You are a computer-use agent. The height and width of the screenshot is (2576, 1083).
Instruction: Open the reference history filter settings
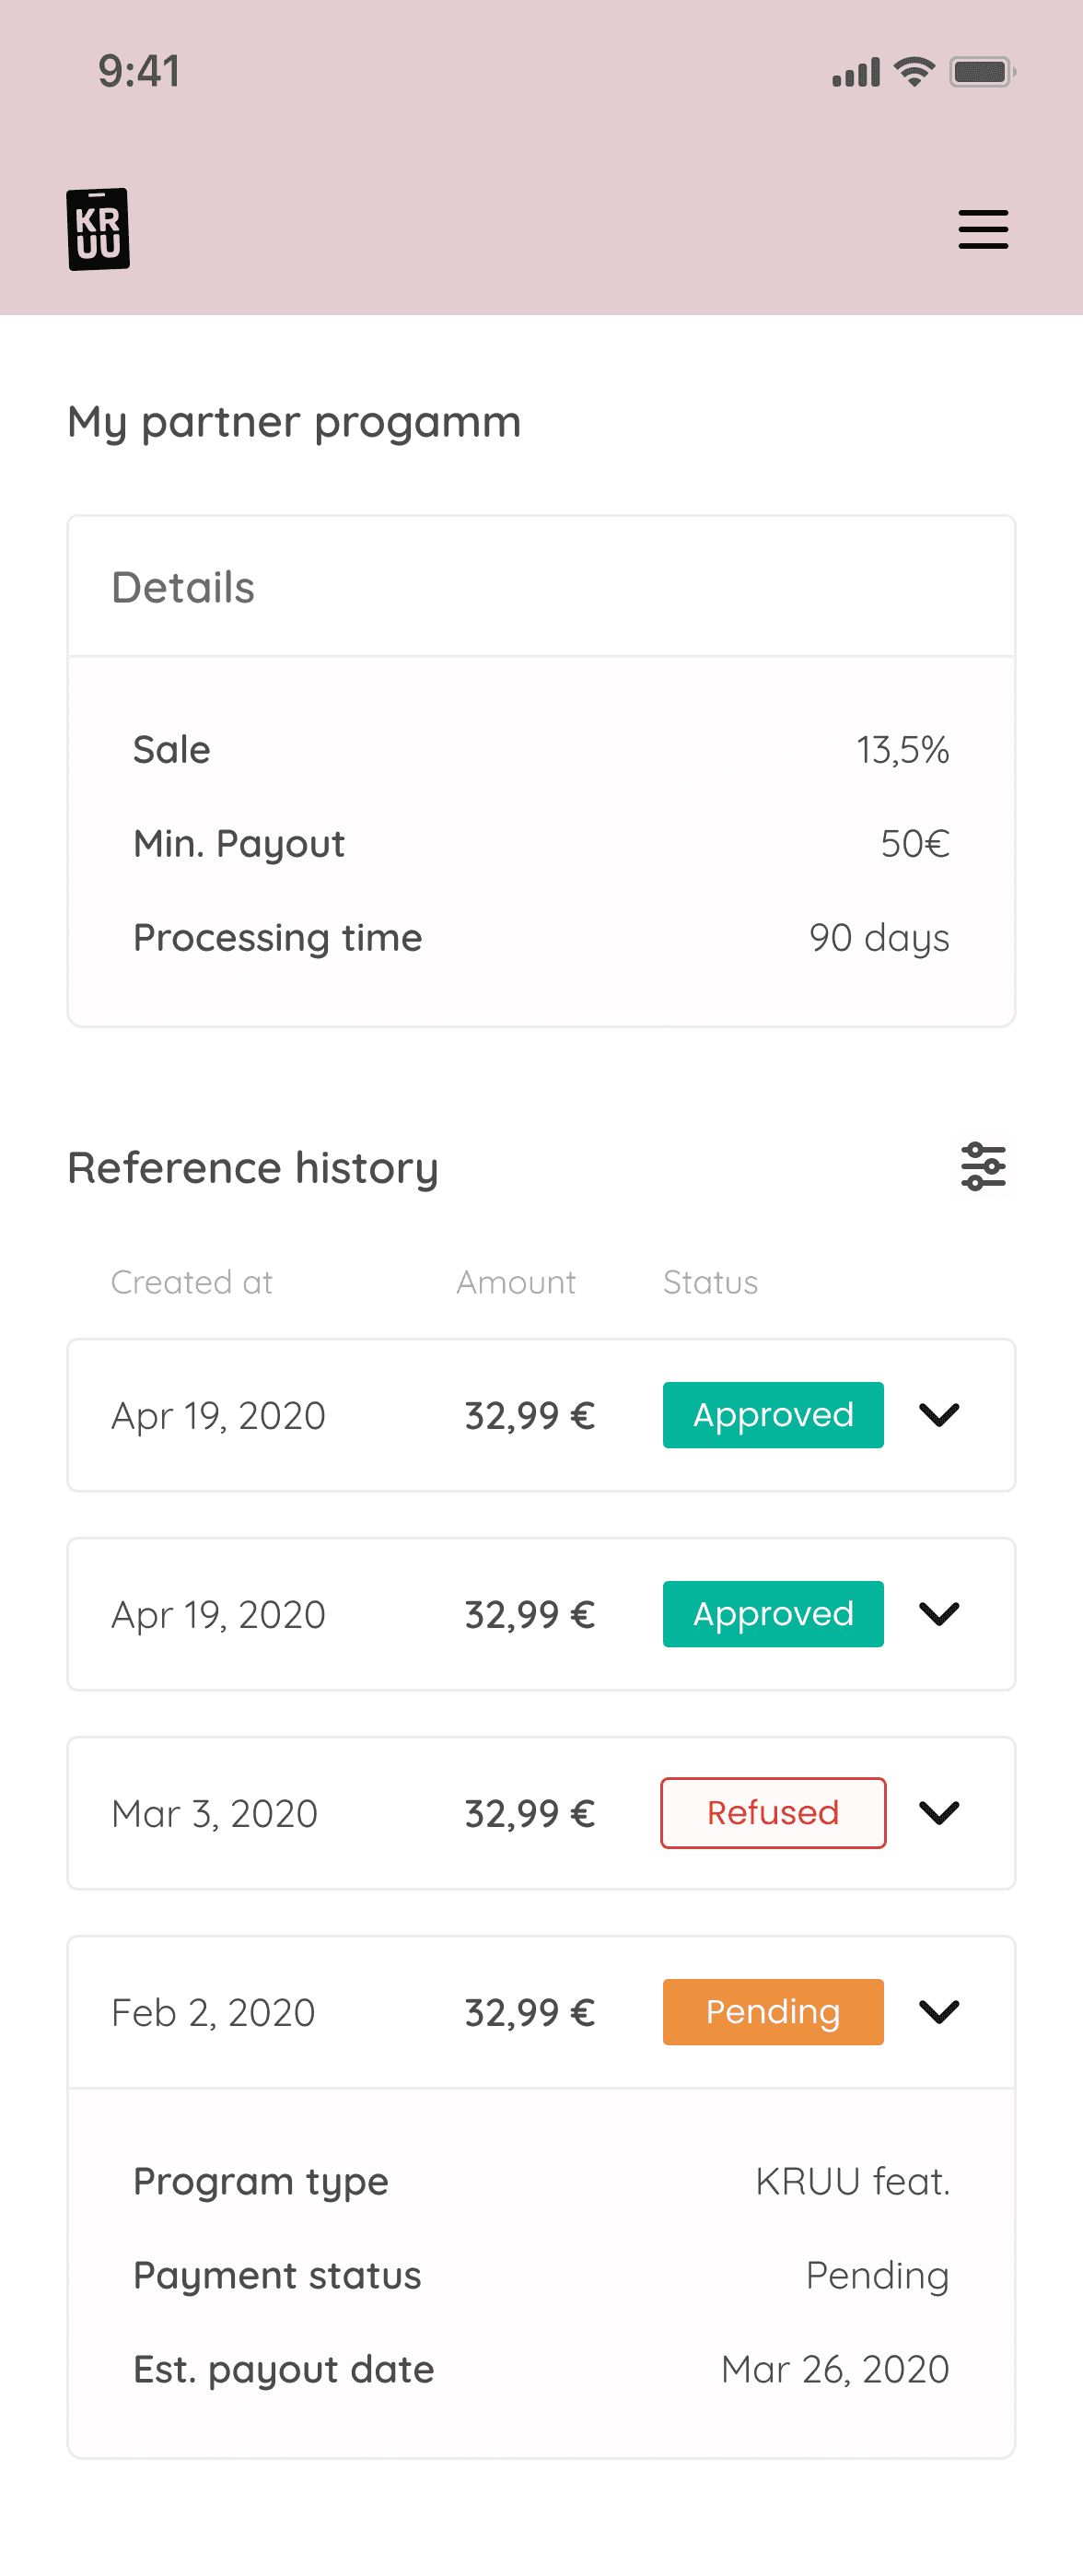982,1166
